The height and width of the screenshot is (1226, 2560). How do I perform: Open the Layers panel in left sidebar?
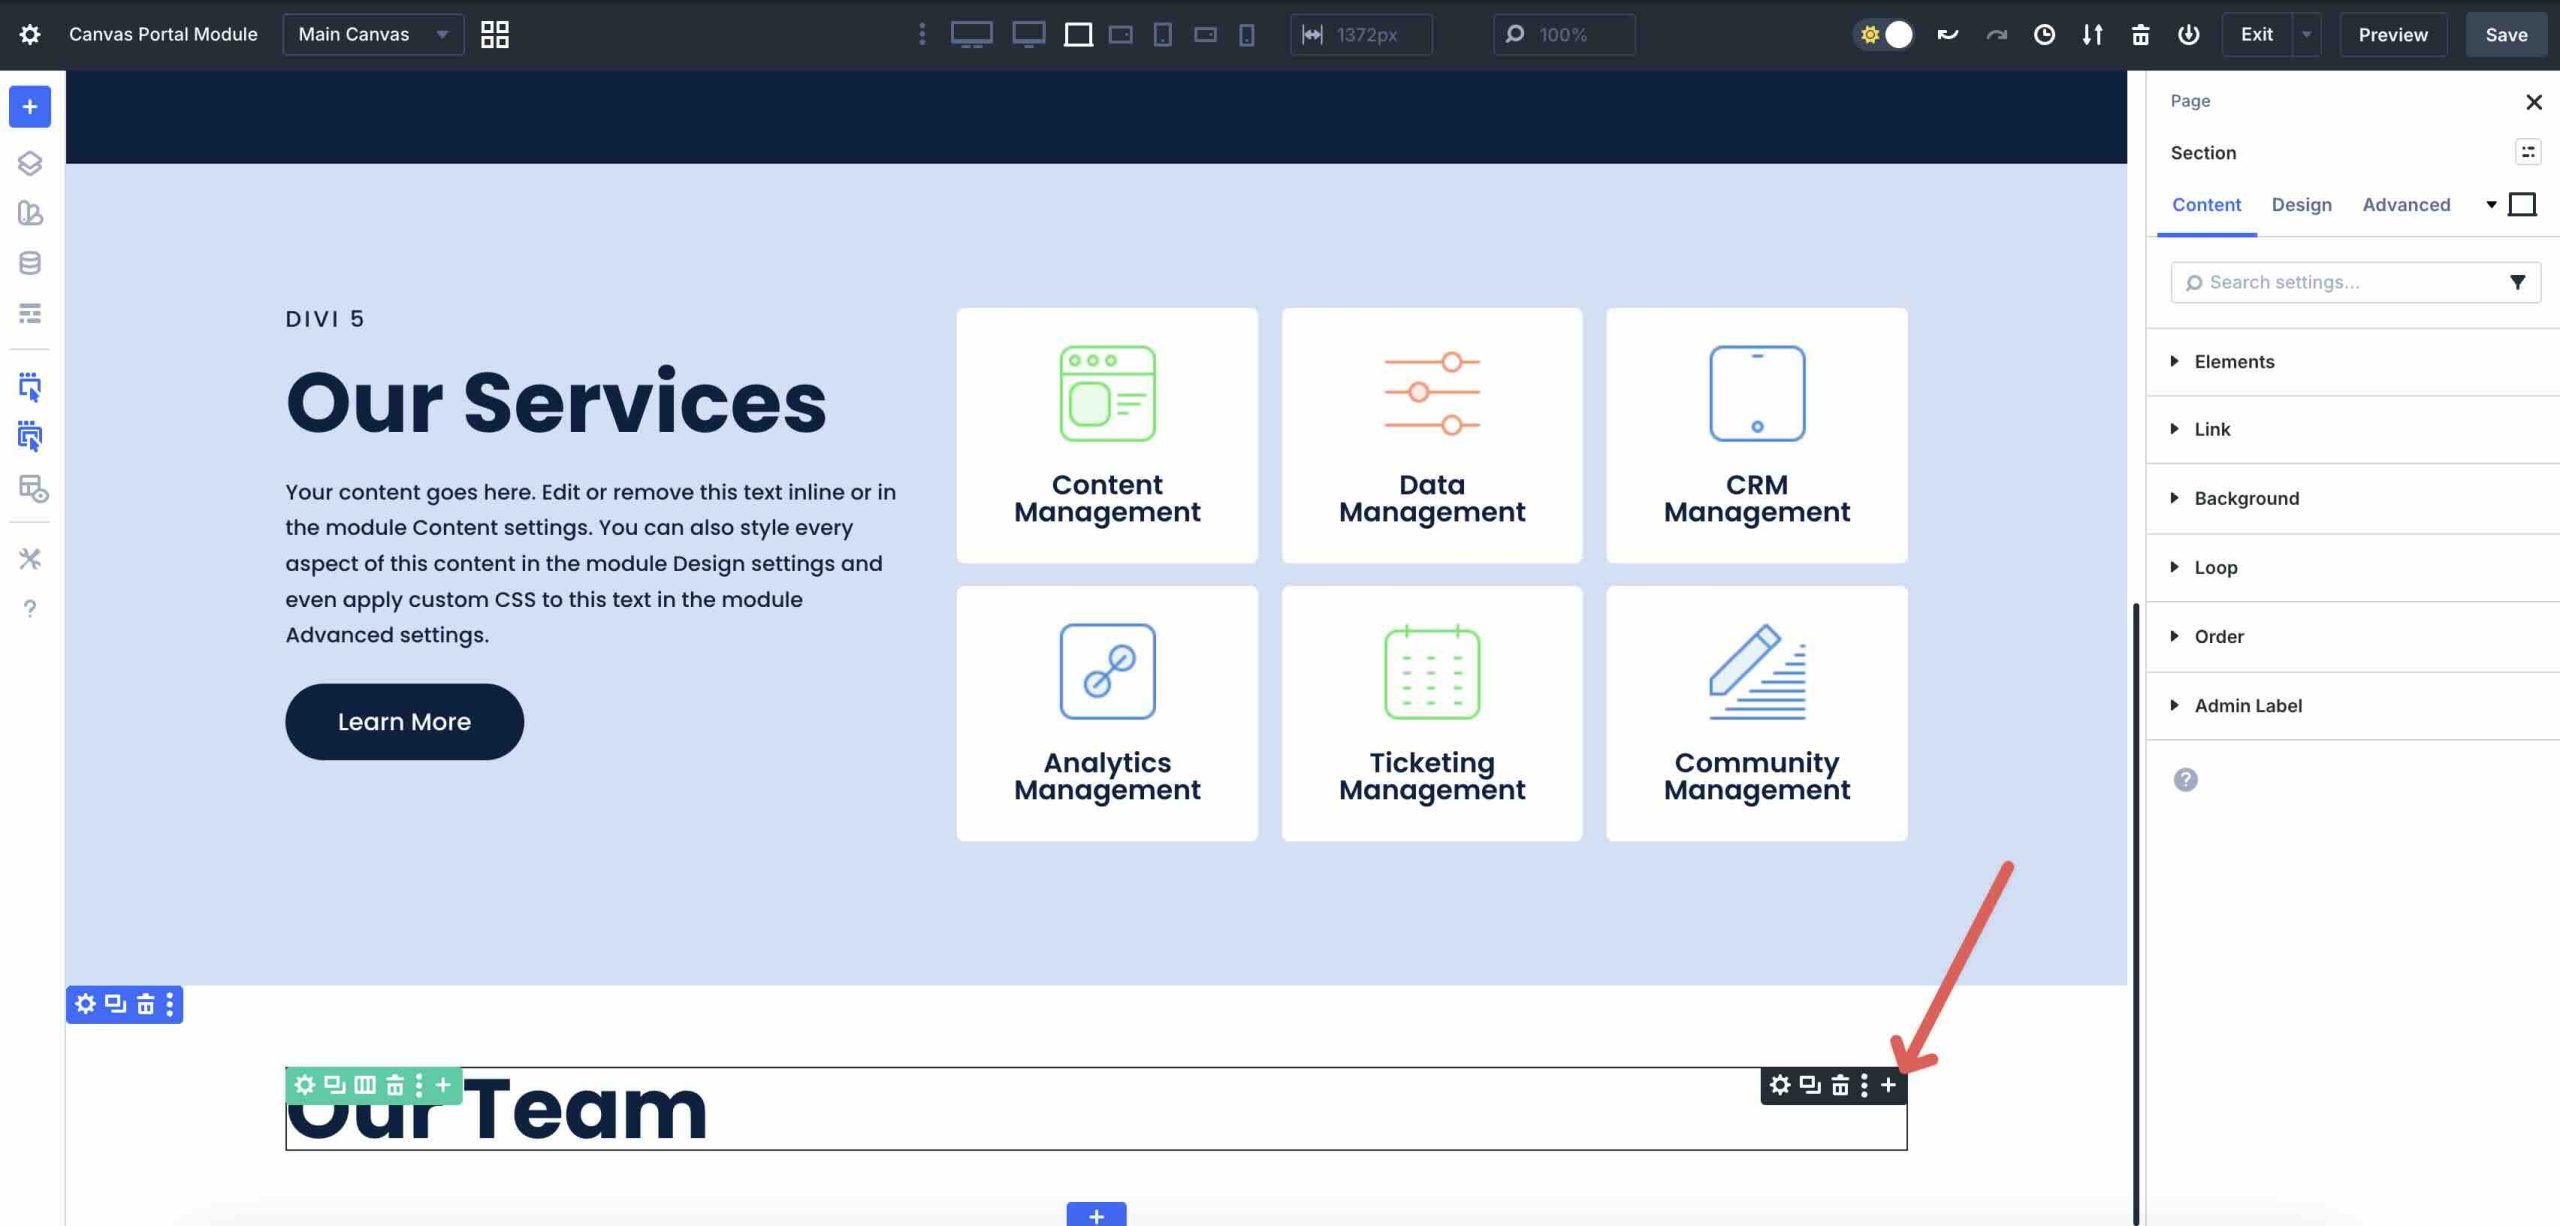[29, 163]
